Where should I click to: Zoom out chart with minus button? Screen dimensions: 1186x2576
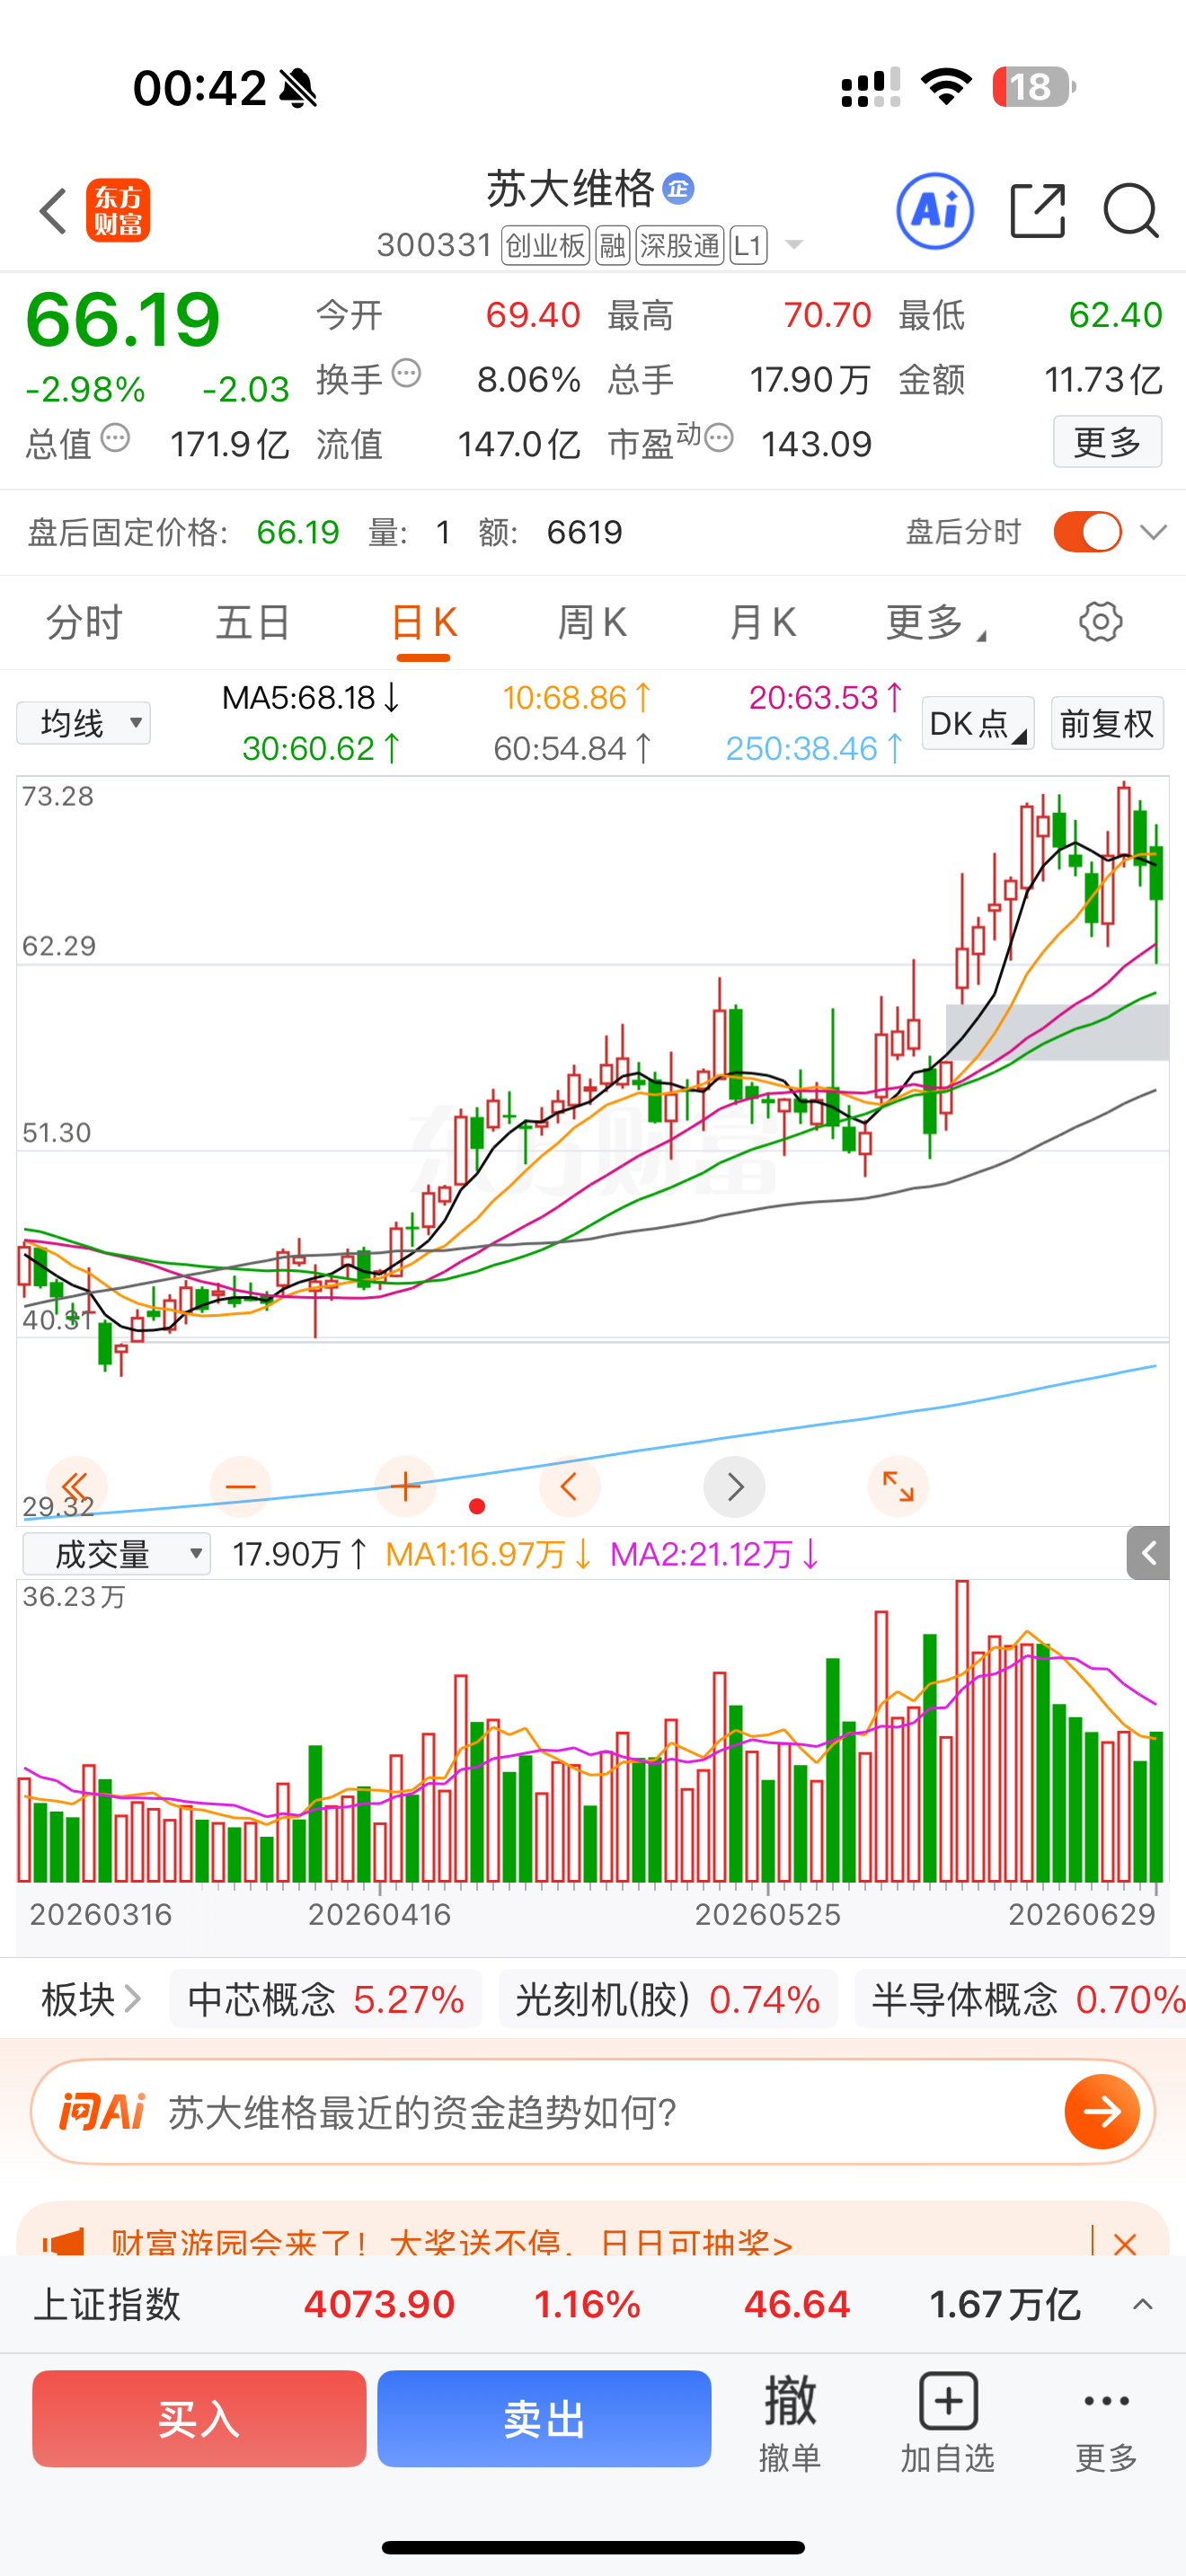point(241,1487)
